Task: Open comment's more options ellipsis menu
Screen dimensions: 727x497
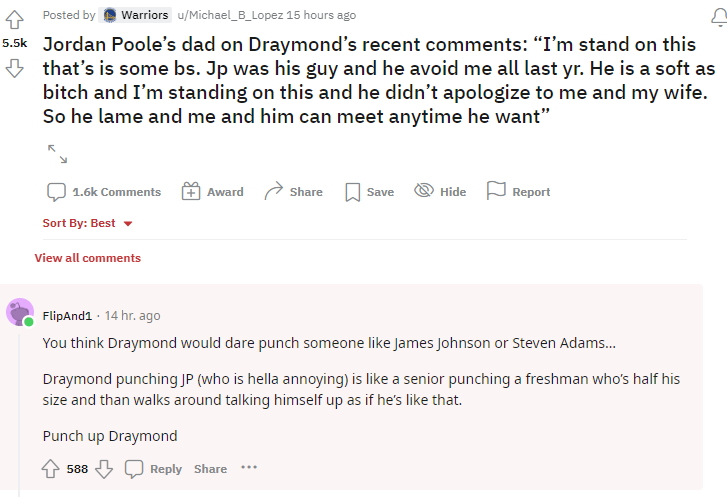Action: (249, 468)
